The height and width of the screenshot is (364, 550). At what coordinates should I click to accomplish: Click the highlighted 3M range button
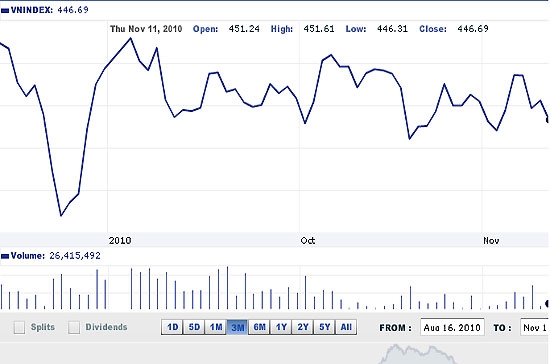click(x=237, y=327)
